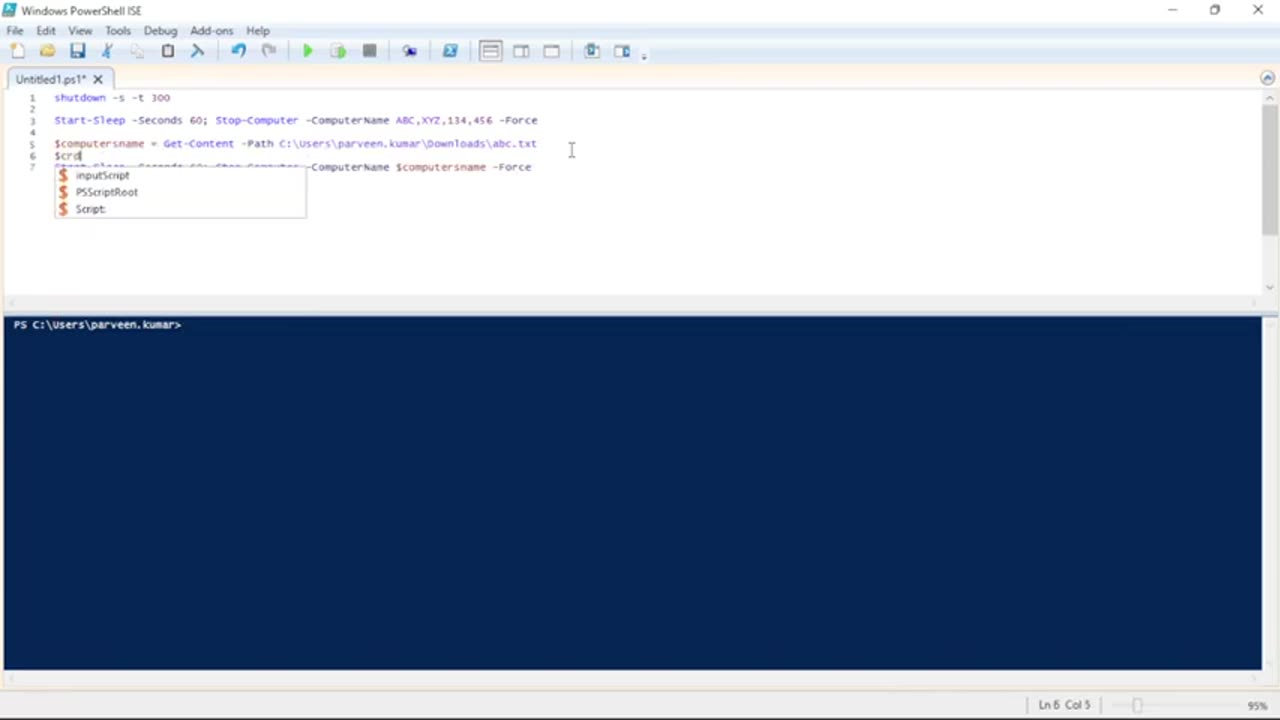The image size is (1280, 720).
Task: Click the PS console prompt line
Action: coord(97,325)
